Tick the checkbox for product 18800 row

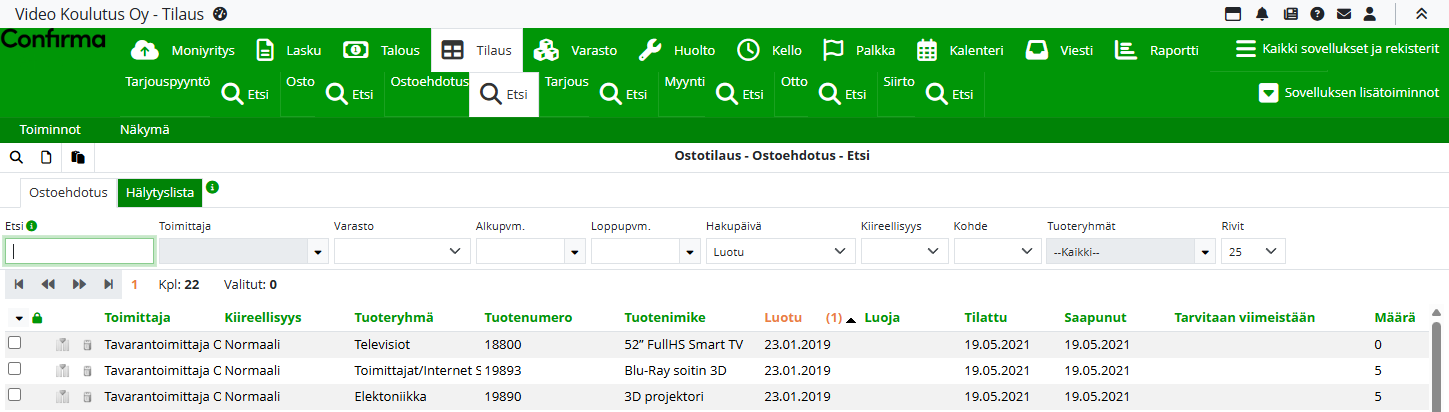click(14, 343)
